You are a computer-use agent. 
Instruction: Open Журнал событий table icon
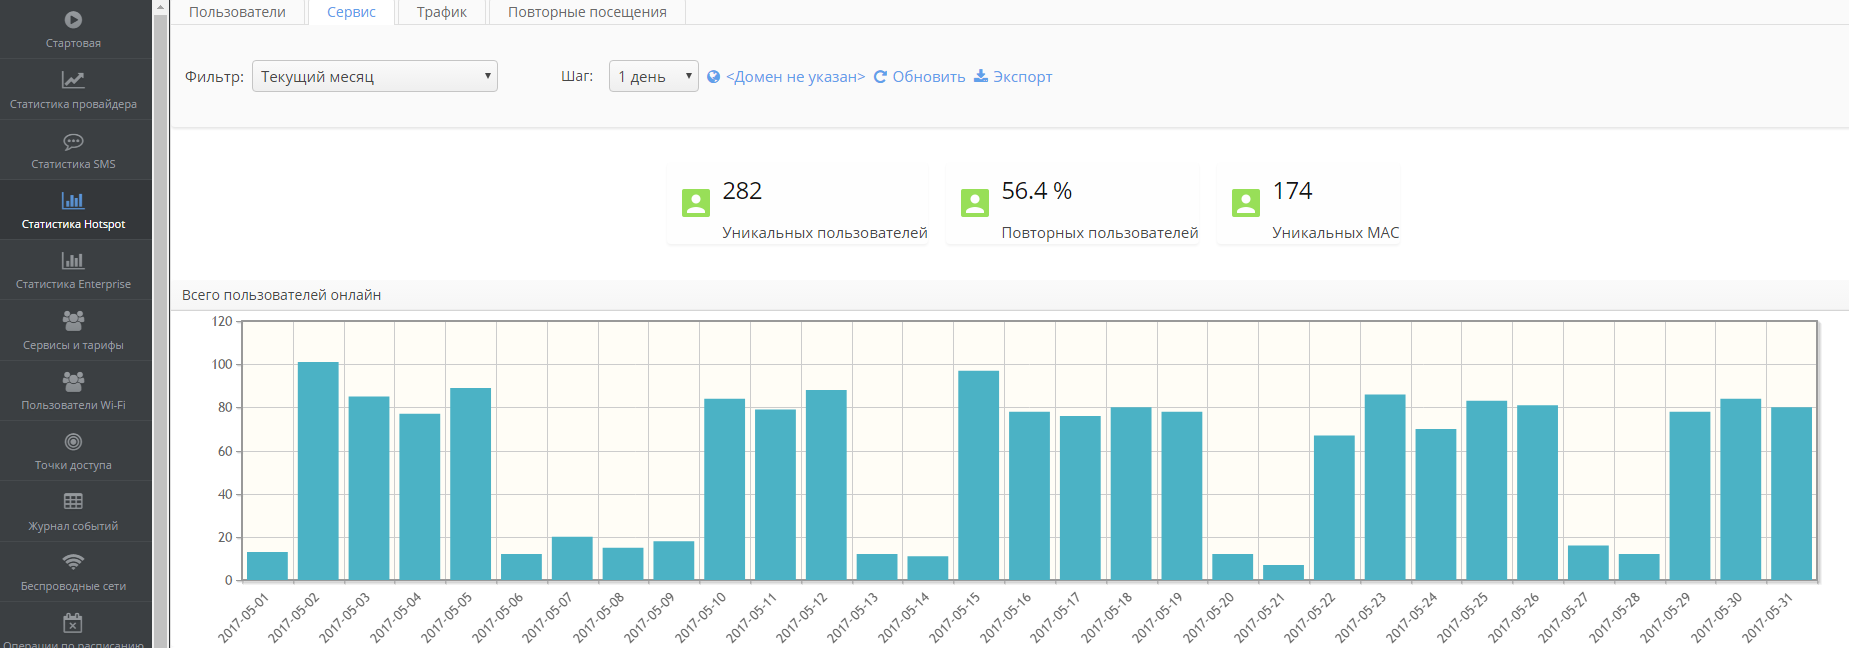(x=73, y=502)
